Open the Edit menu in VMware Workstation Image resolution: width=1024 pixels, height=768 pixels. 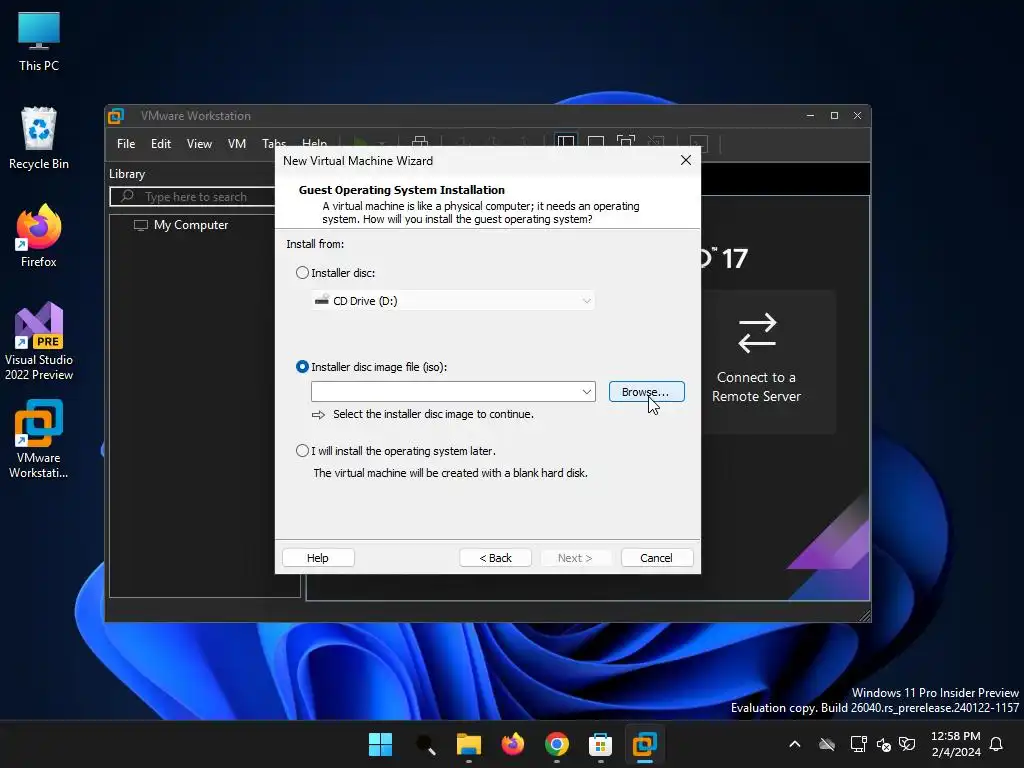161,144
